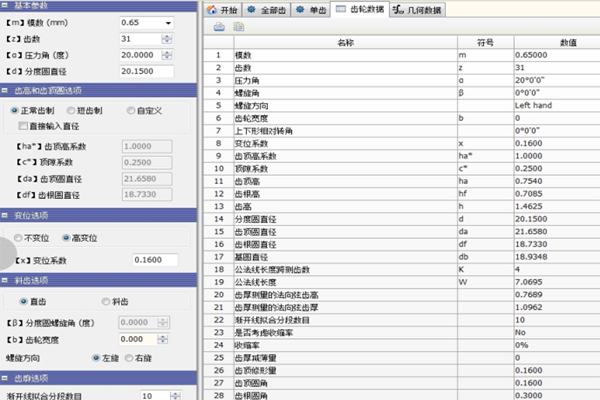
Task: Collapse the 齿高和齿顶圆选项 section
Action: [x=7, y=89]
